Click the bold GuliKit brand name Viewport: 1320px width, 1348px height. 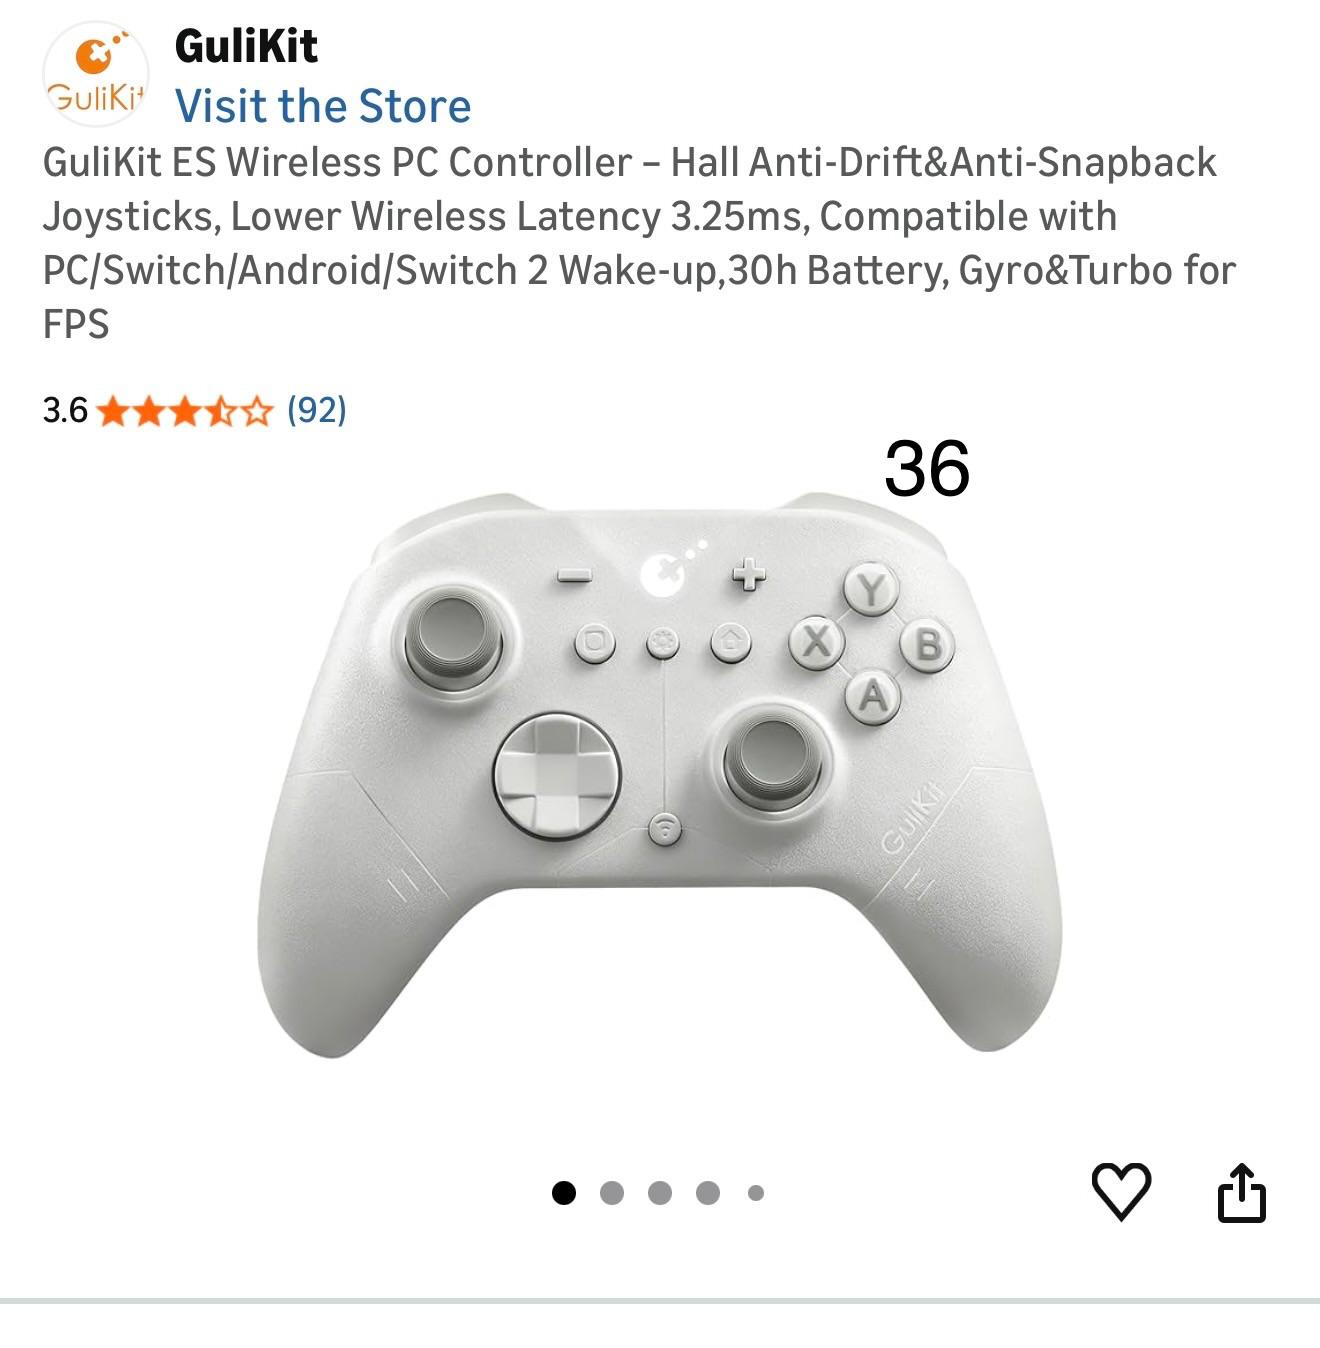point(246,46)
